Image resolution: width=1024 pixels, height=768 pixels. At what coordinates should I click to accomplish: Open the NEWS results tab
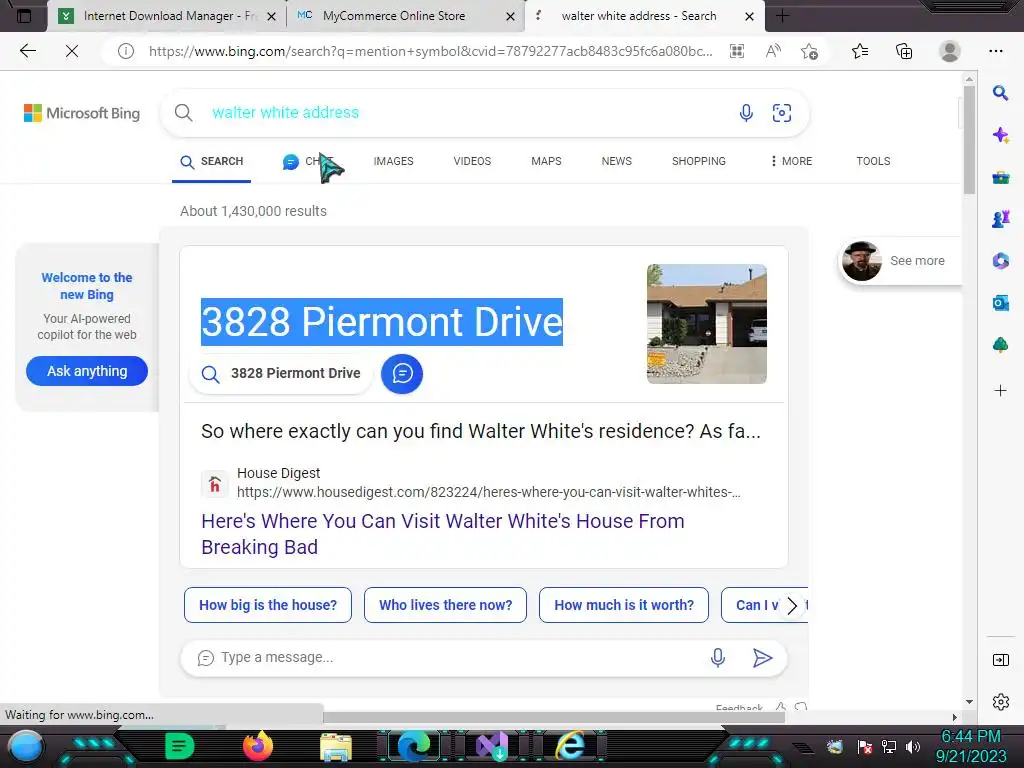pyautogui.click(x=616, y=161)
